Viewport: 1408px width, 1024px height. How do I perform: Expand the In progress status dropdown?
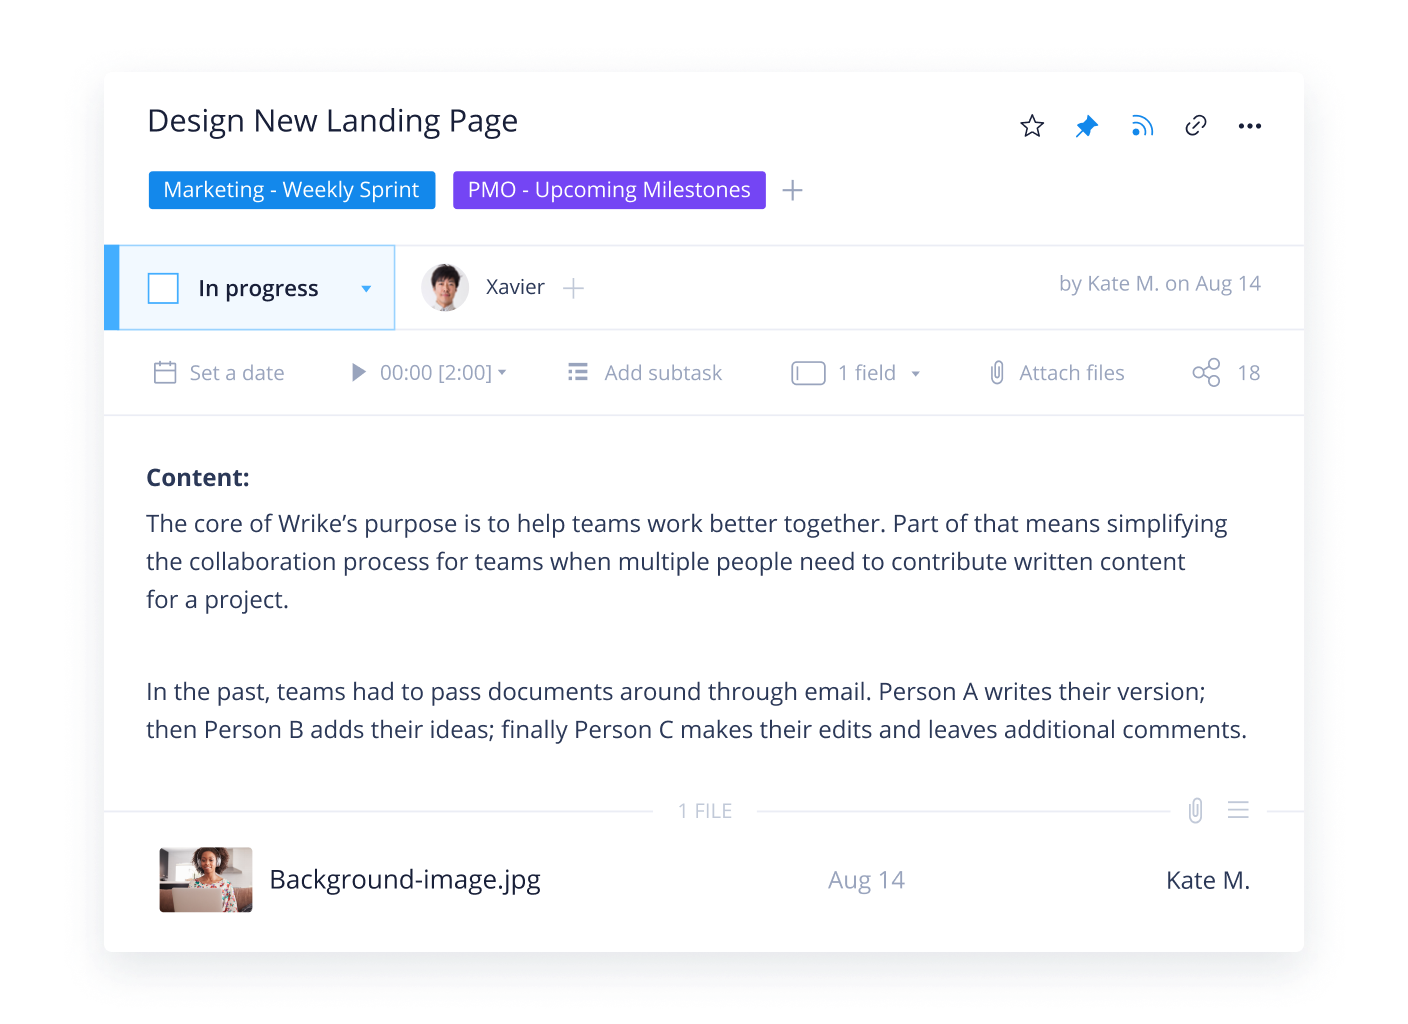click(366, 289)
